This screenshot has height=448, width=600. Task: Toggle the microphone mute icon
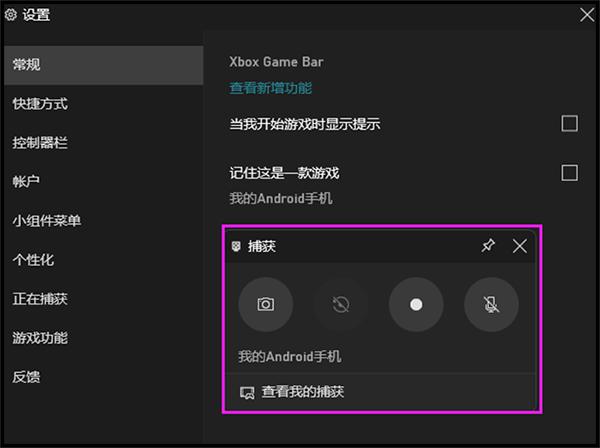491,305
